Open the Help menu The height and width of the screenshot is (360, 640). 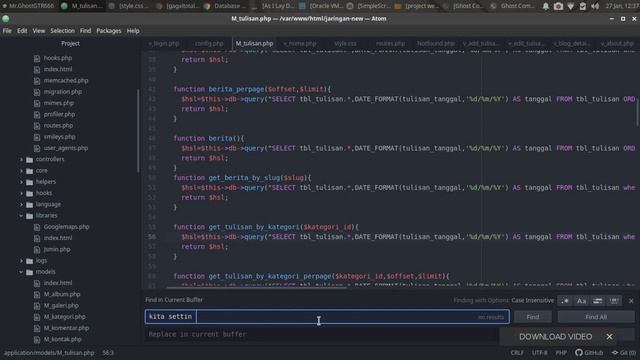[x=133, y=31]
